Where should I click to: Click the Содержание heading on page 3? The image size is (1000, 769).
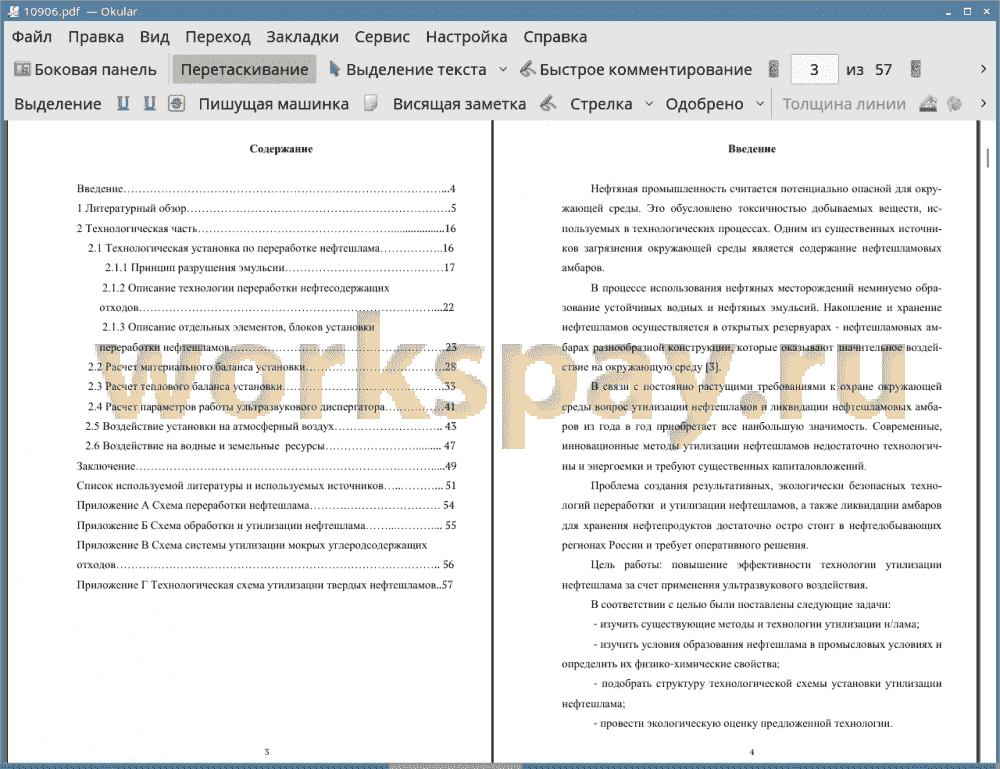(281, 149)
